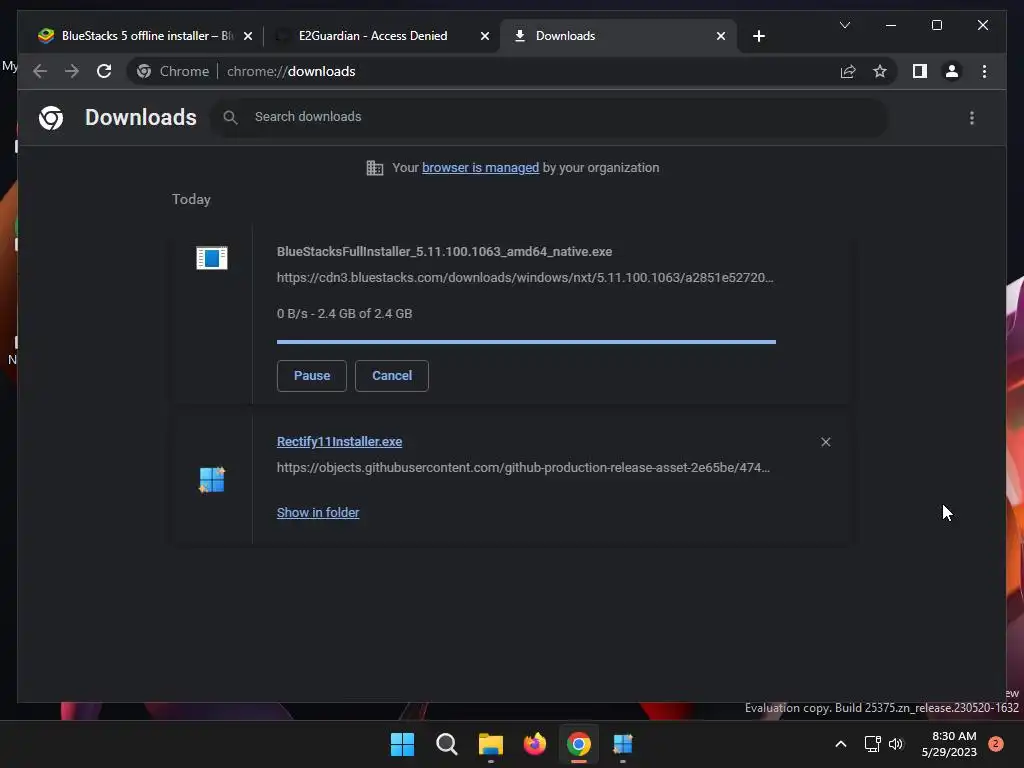Viewport: 1024px width, 768px height.
Task: Close the BlueStacks 5 offline installer tab
Action: pos(248,36)
